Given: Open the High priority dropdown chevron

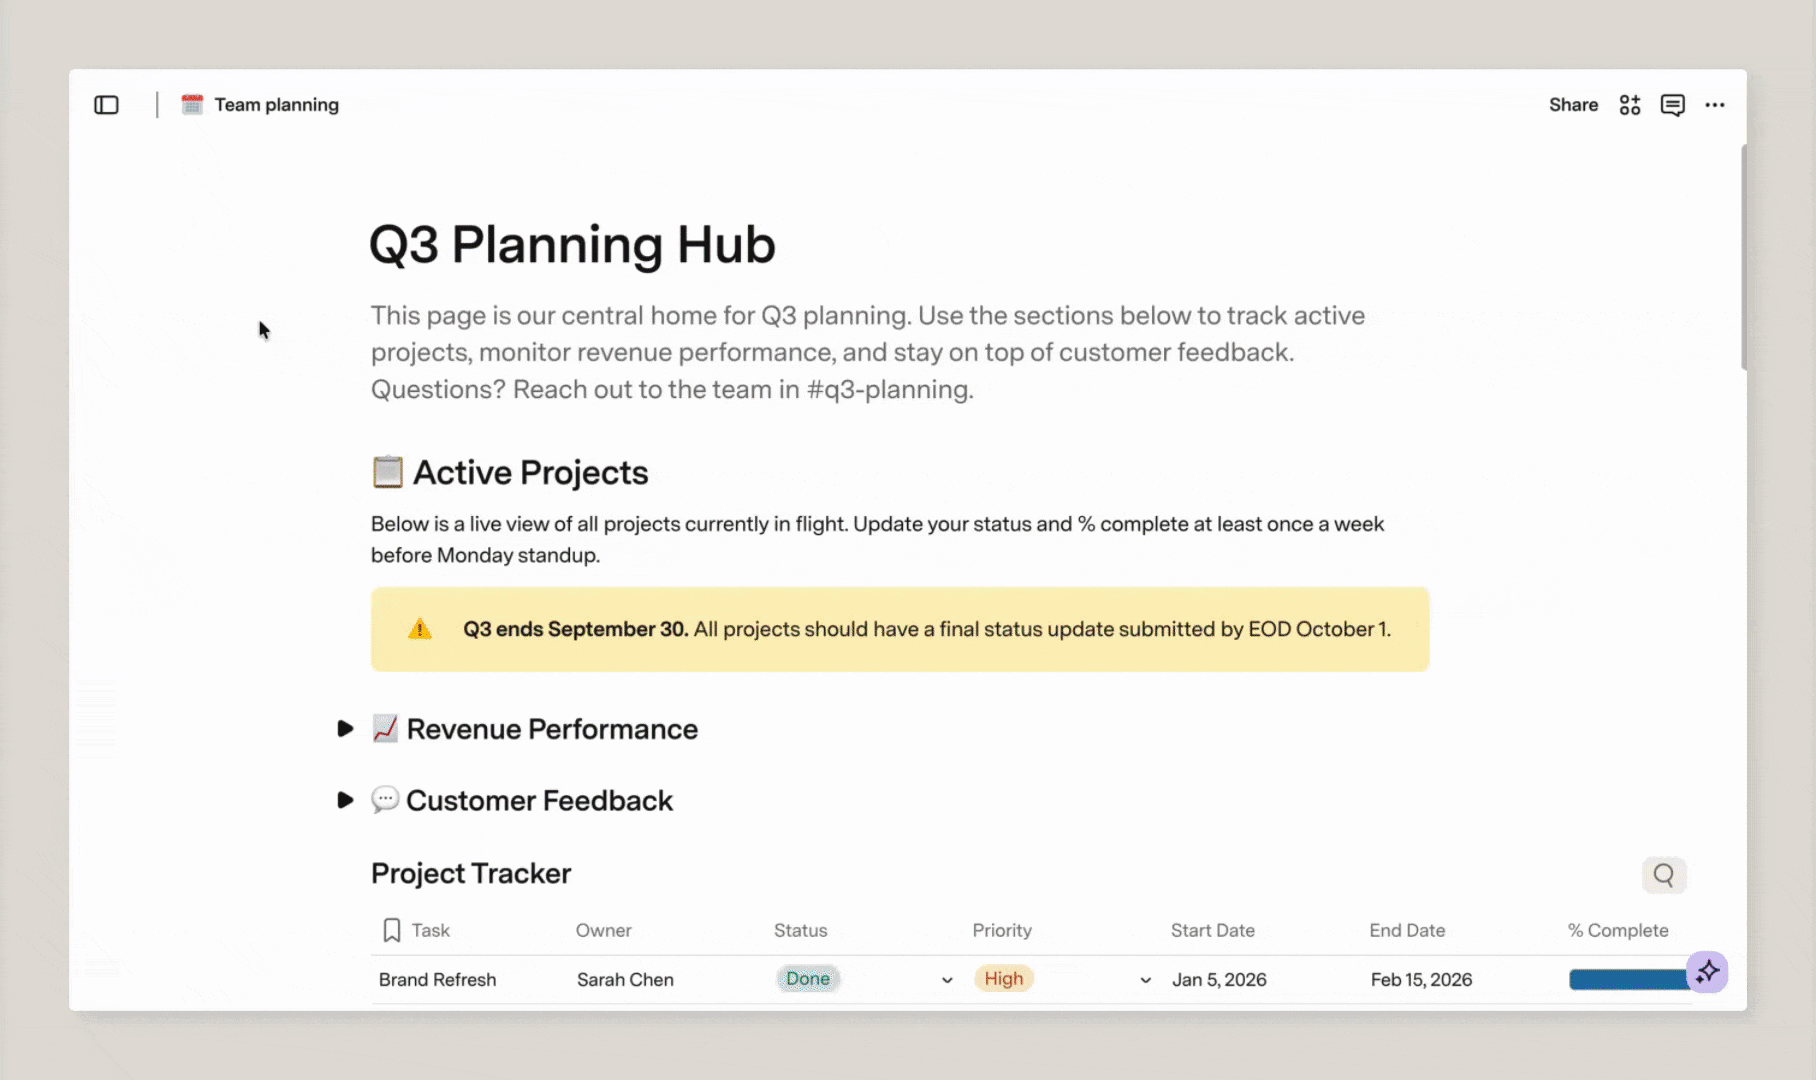Looking at the screenshot, I should (x=1146, y=980).
